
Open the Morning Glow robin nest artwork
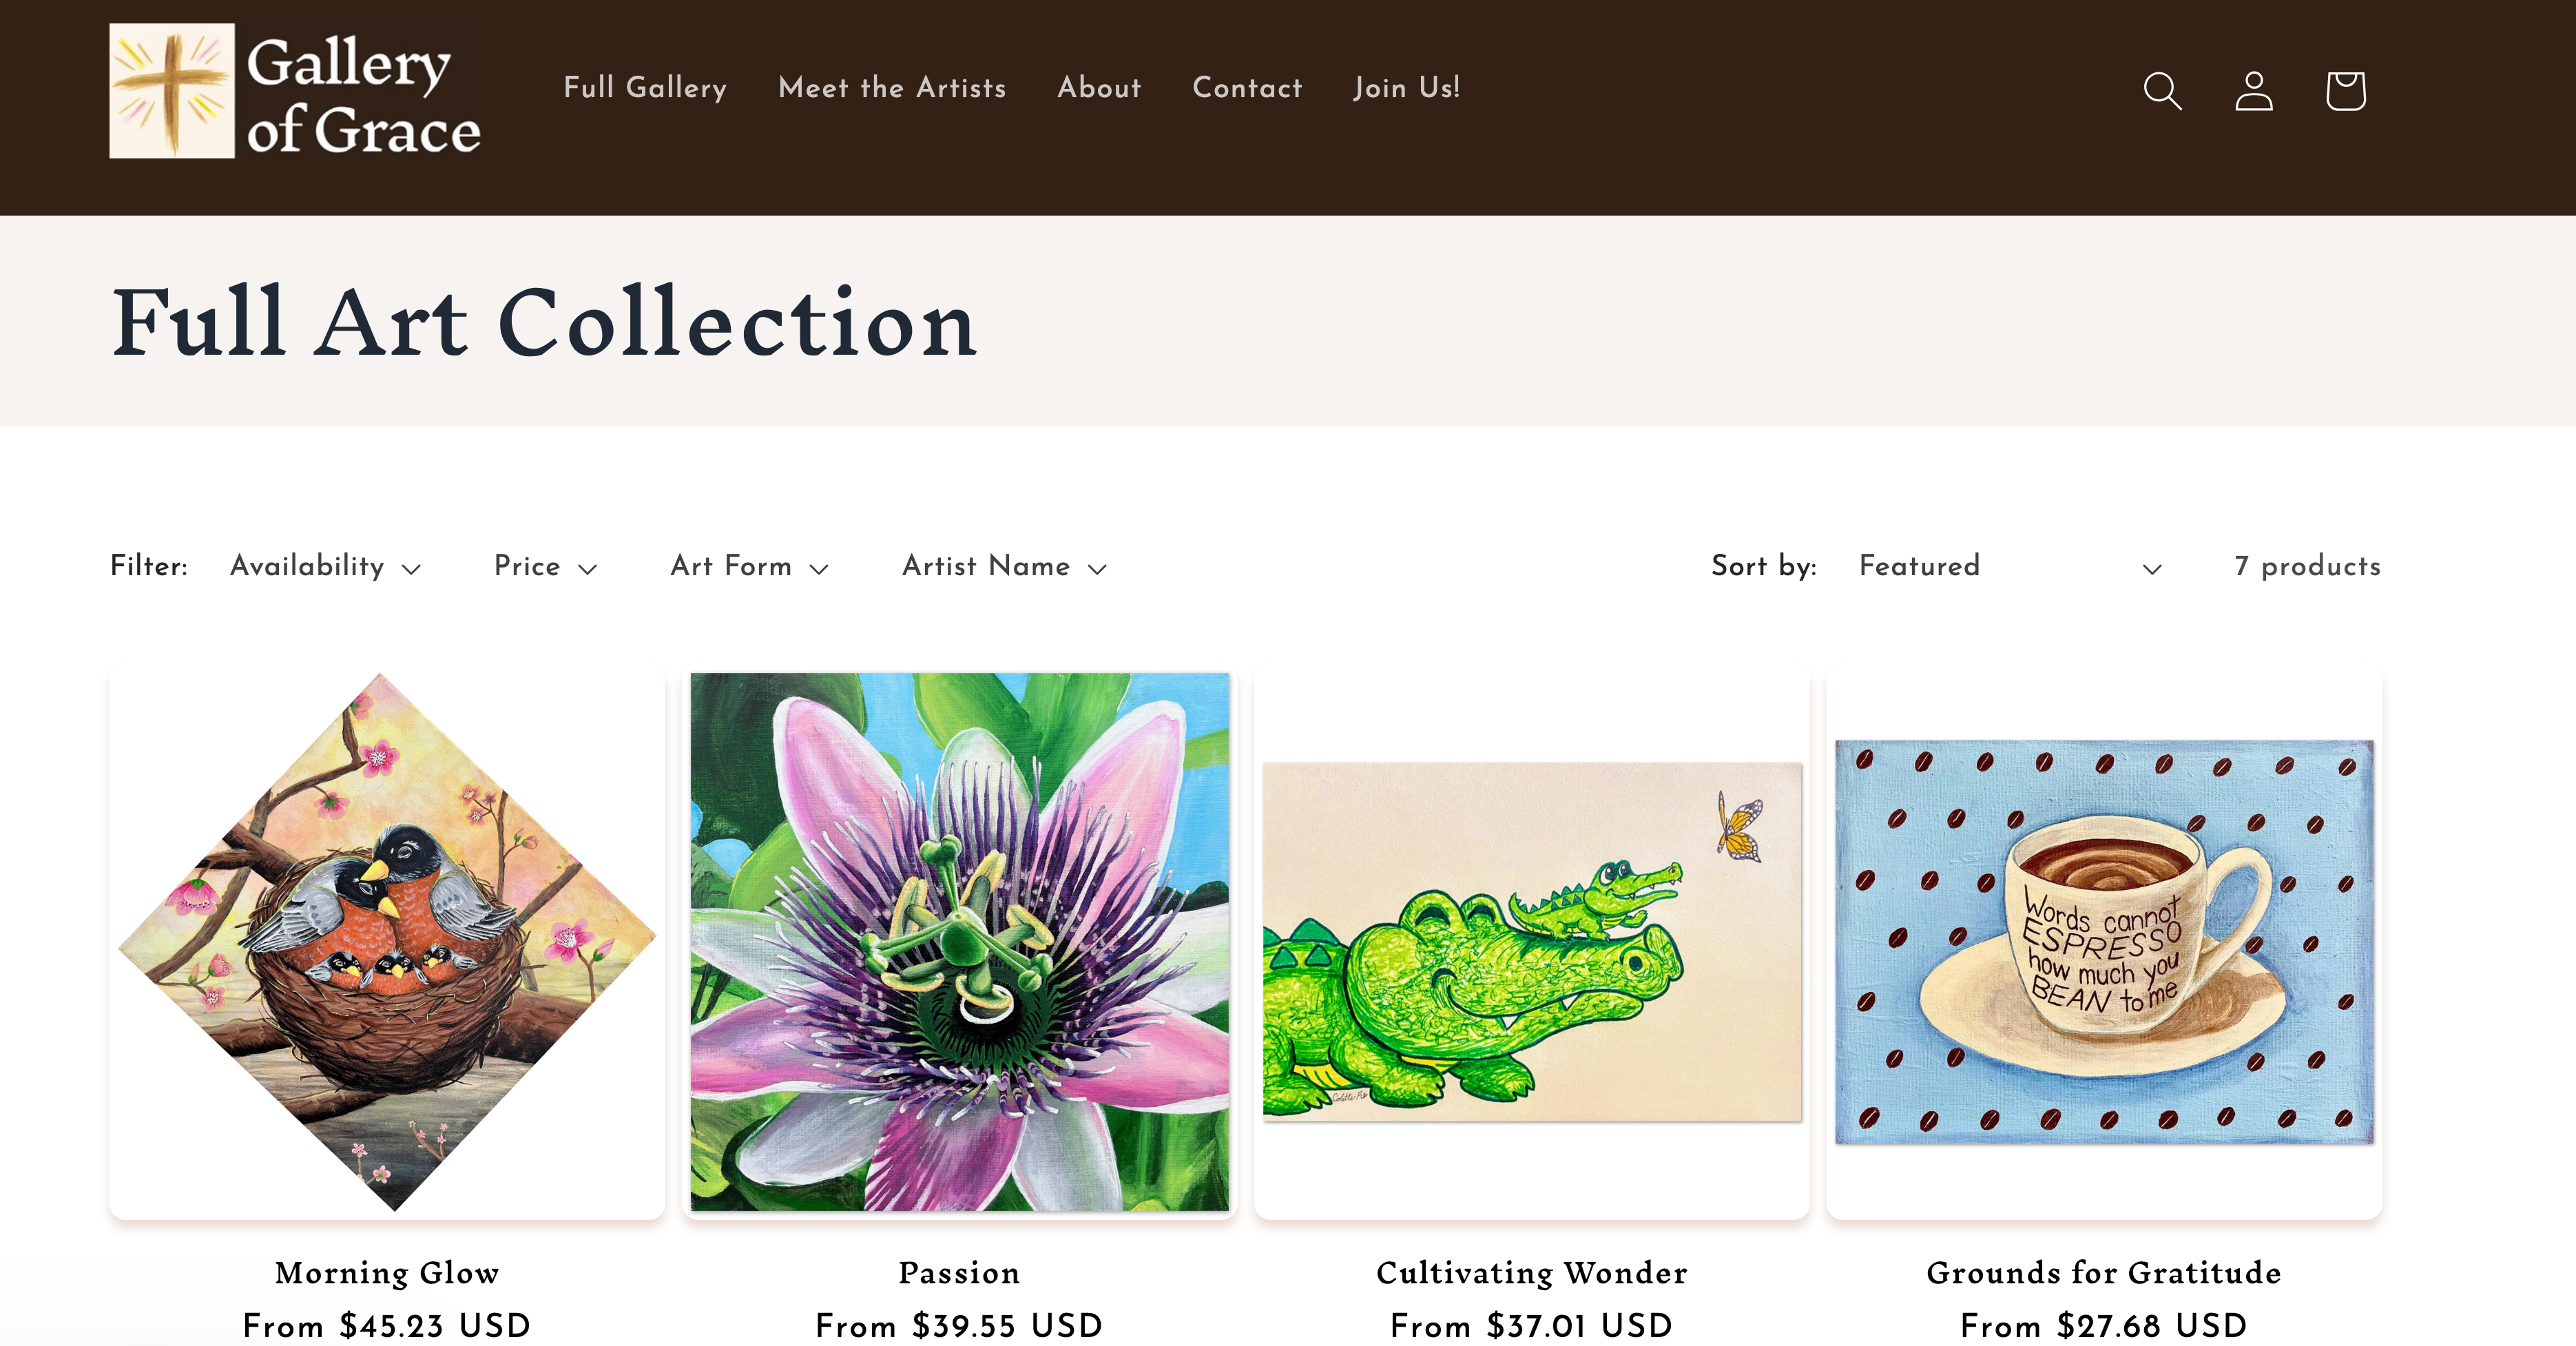(387, 942)
